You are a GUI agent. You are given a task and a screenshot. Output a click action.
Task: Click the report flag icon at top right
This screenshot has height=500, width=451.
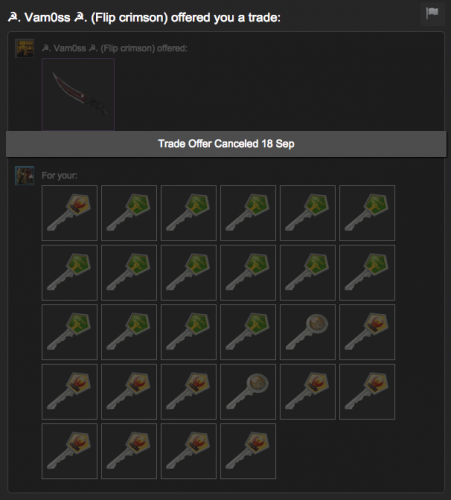[x=432, y=14]
